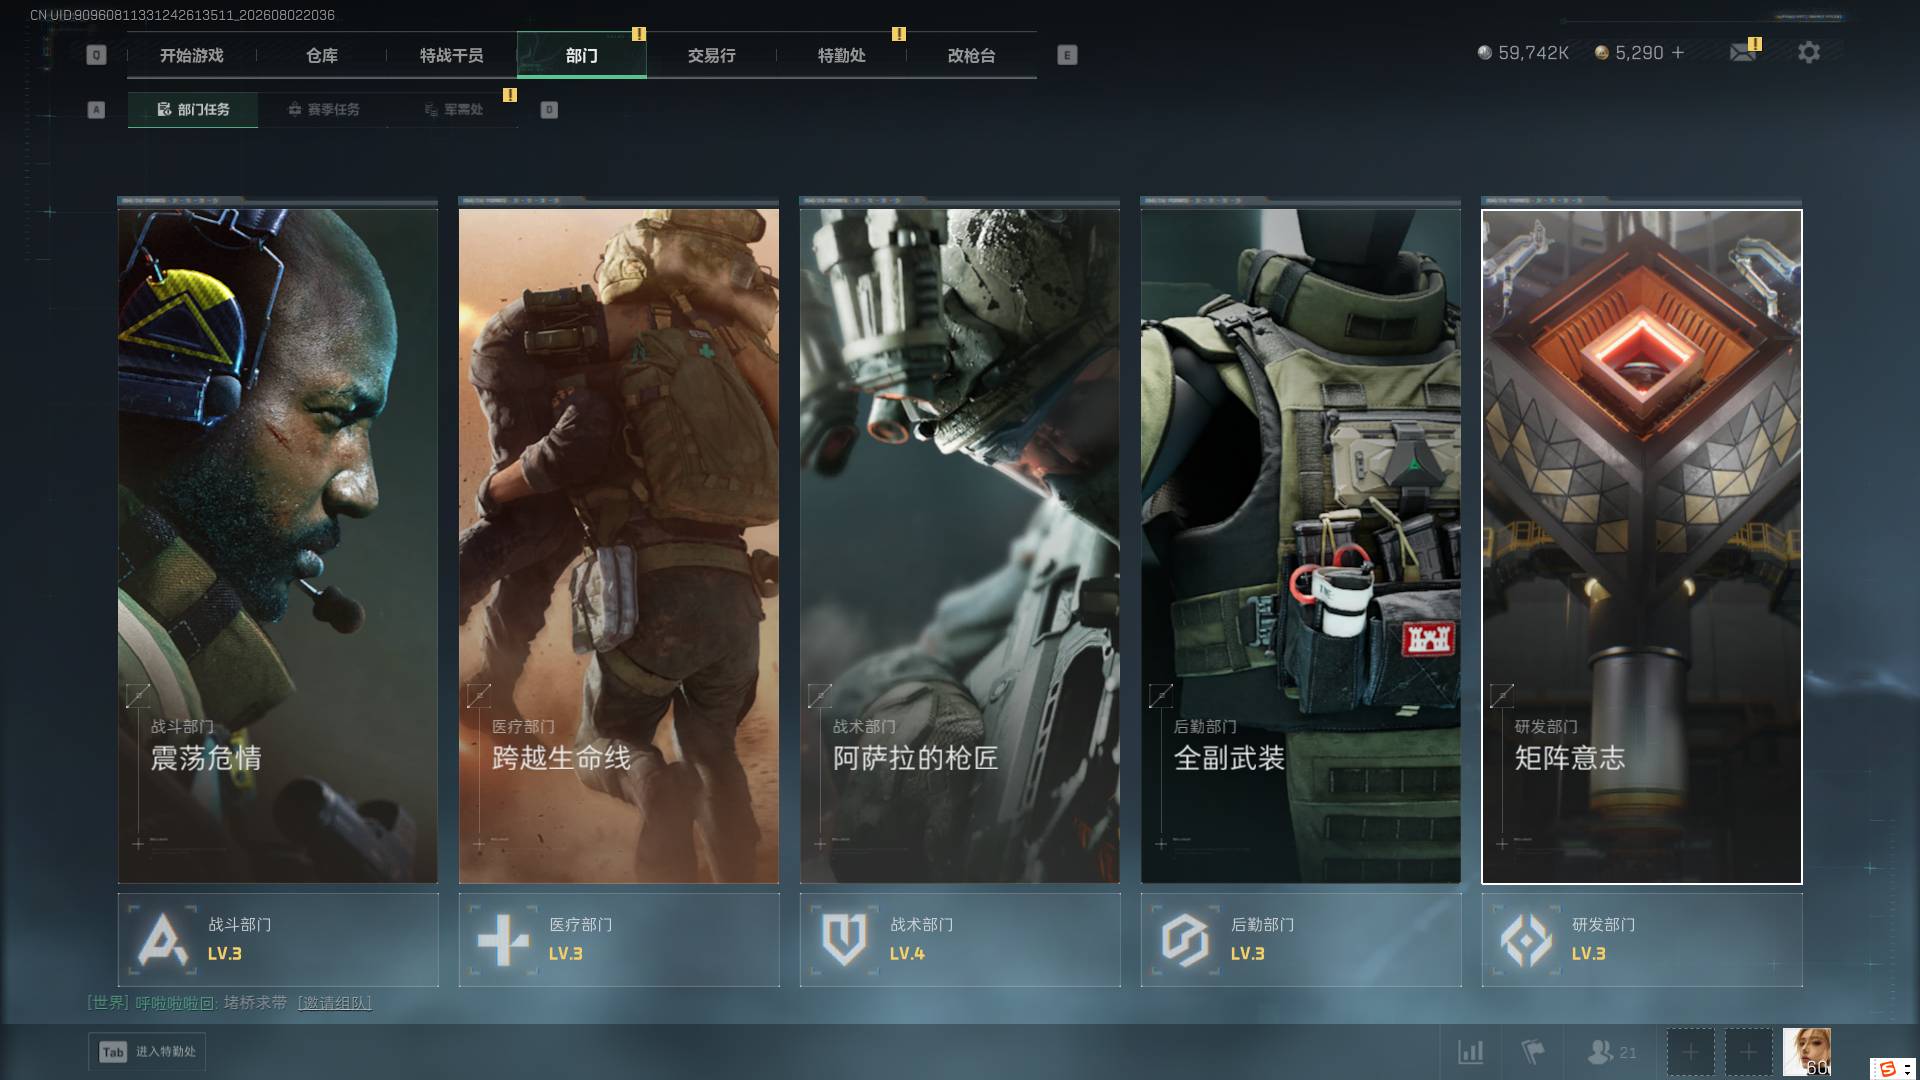
Task: Switch to the 改枪台 tab
Action: click(972, 56)
